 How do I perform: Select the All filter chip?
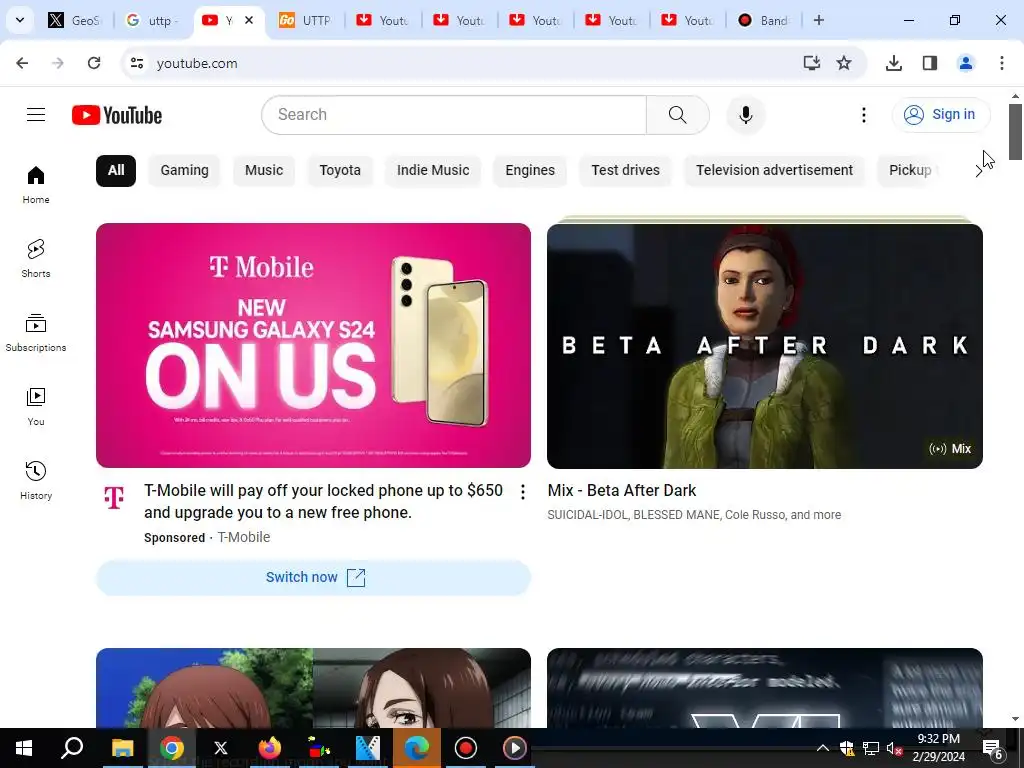116,170
